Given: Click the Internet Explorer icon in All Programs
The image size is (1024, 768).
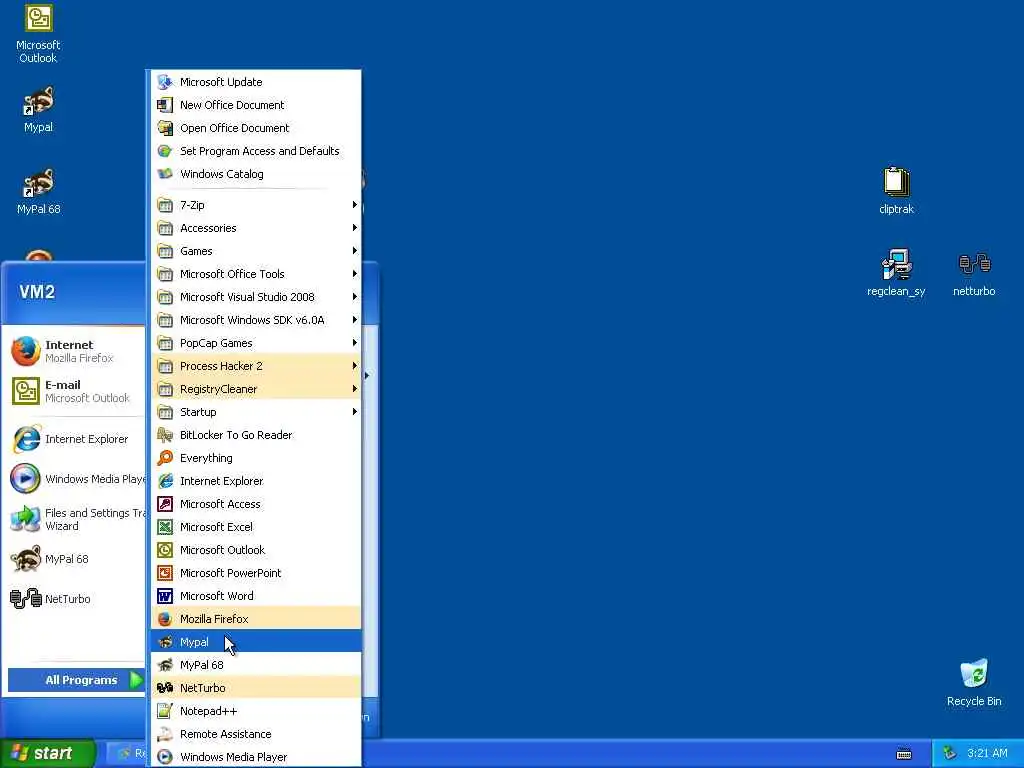Looking at the screenshot, I should tap(165, 481).
